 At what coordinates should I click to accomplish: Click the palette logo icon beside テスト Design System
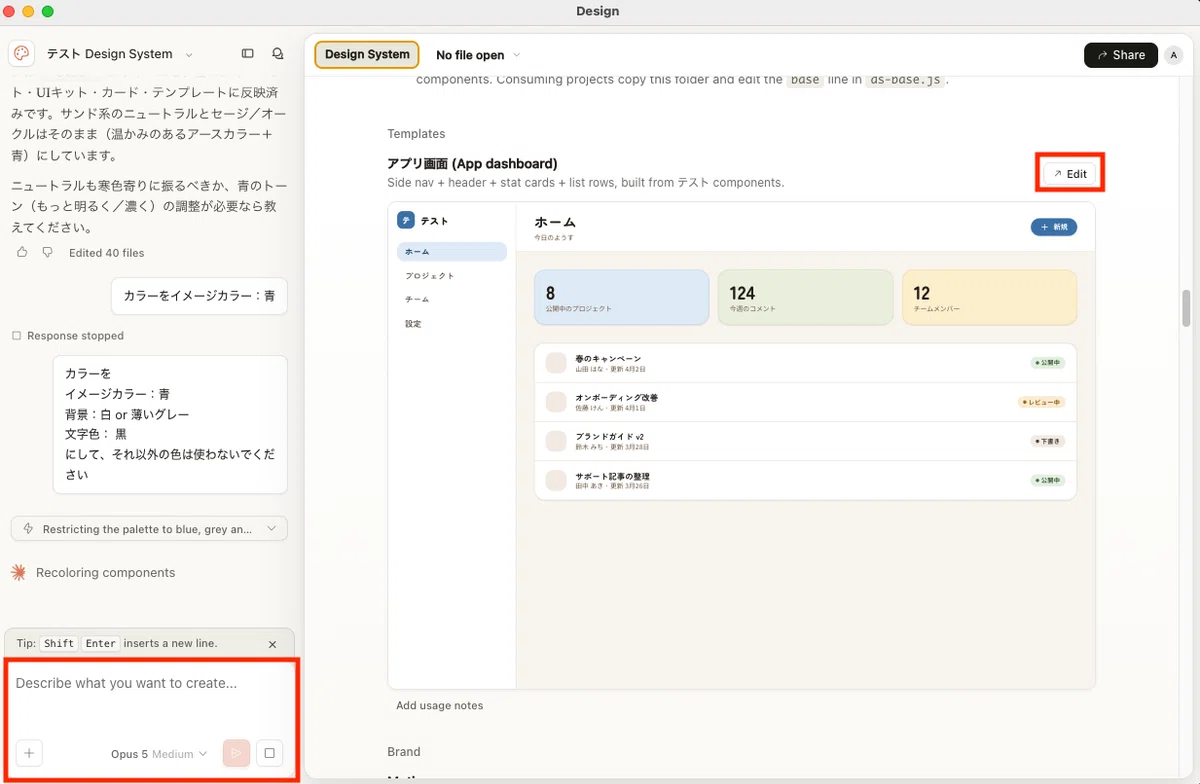(22, 54)
